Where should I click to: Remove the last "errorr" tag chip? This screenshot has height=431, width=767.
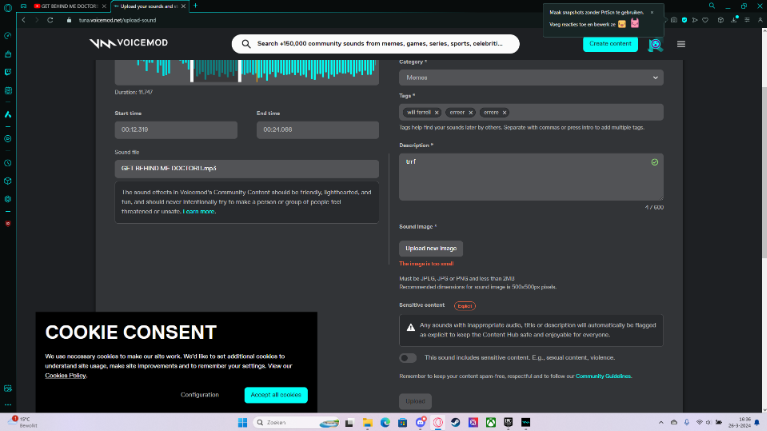pyautogui.click(x=505, y=113)
